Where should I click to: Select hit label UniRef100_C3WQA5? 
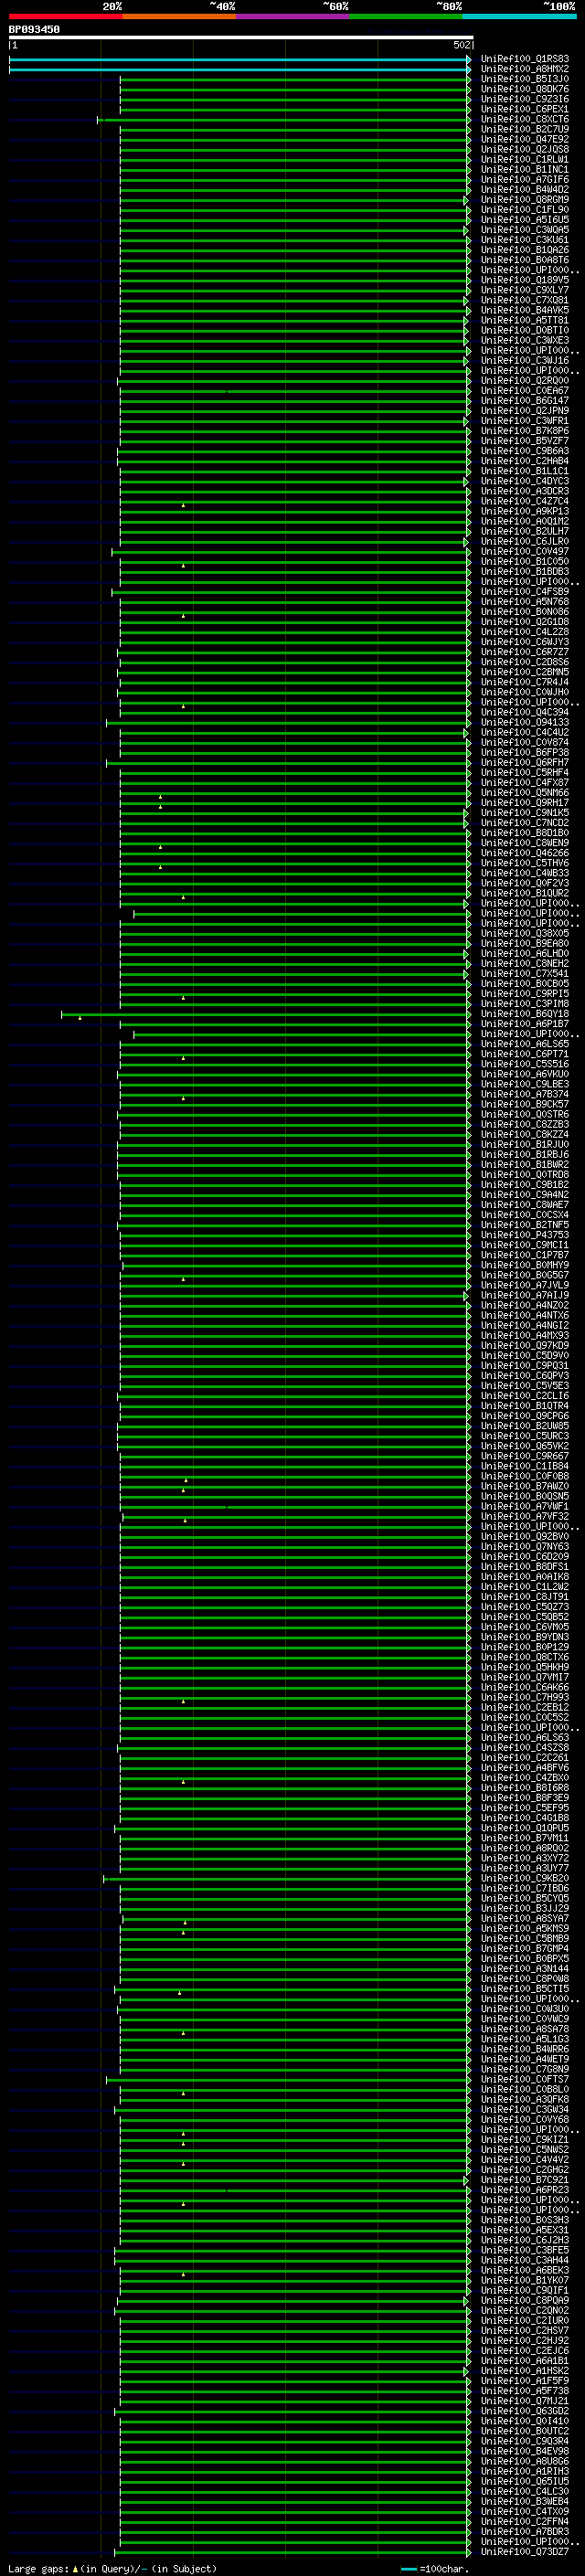(x=524, y=230)
